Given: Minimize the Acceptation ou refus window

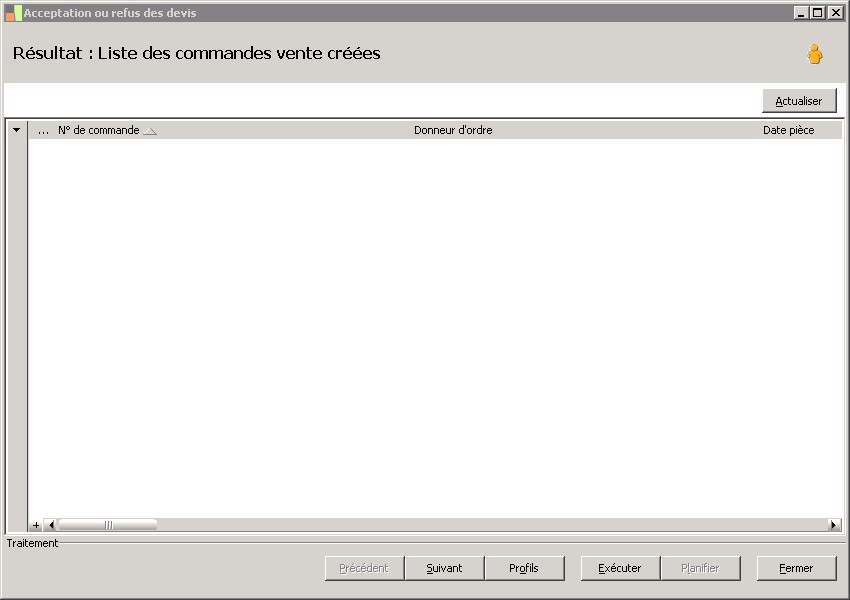Looking at the screenshot, I should [x=801, y=12].
